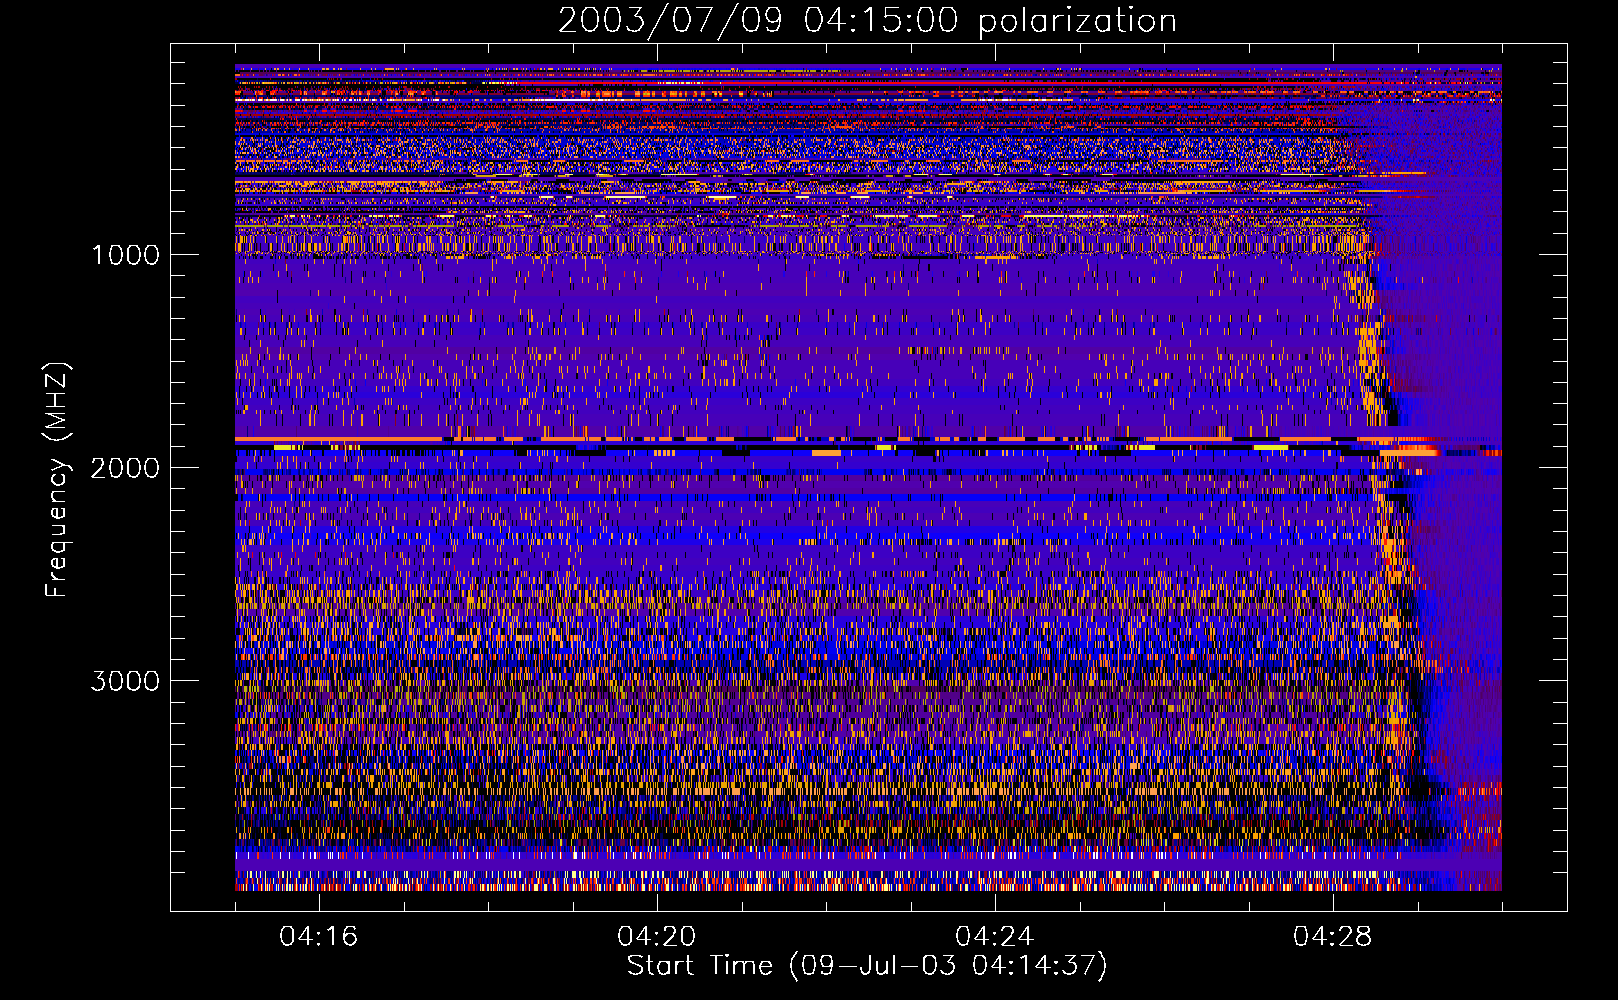Click the plot title '2003/07/09 04:15:00 polarization'
The height and width of the screenshot is (1000, 1618).
point(867,20)
